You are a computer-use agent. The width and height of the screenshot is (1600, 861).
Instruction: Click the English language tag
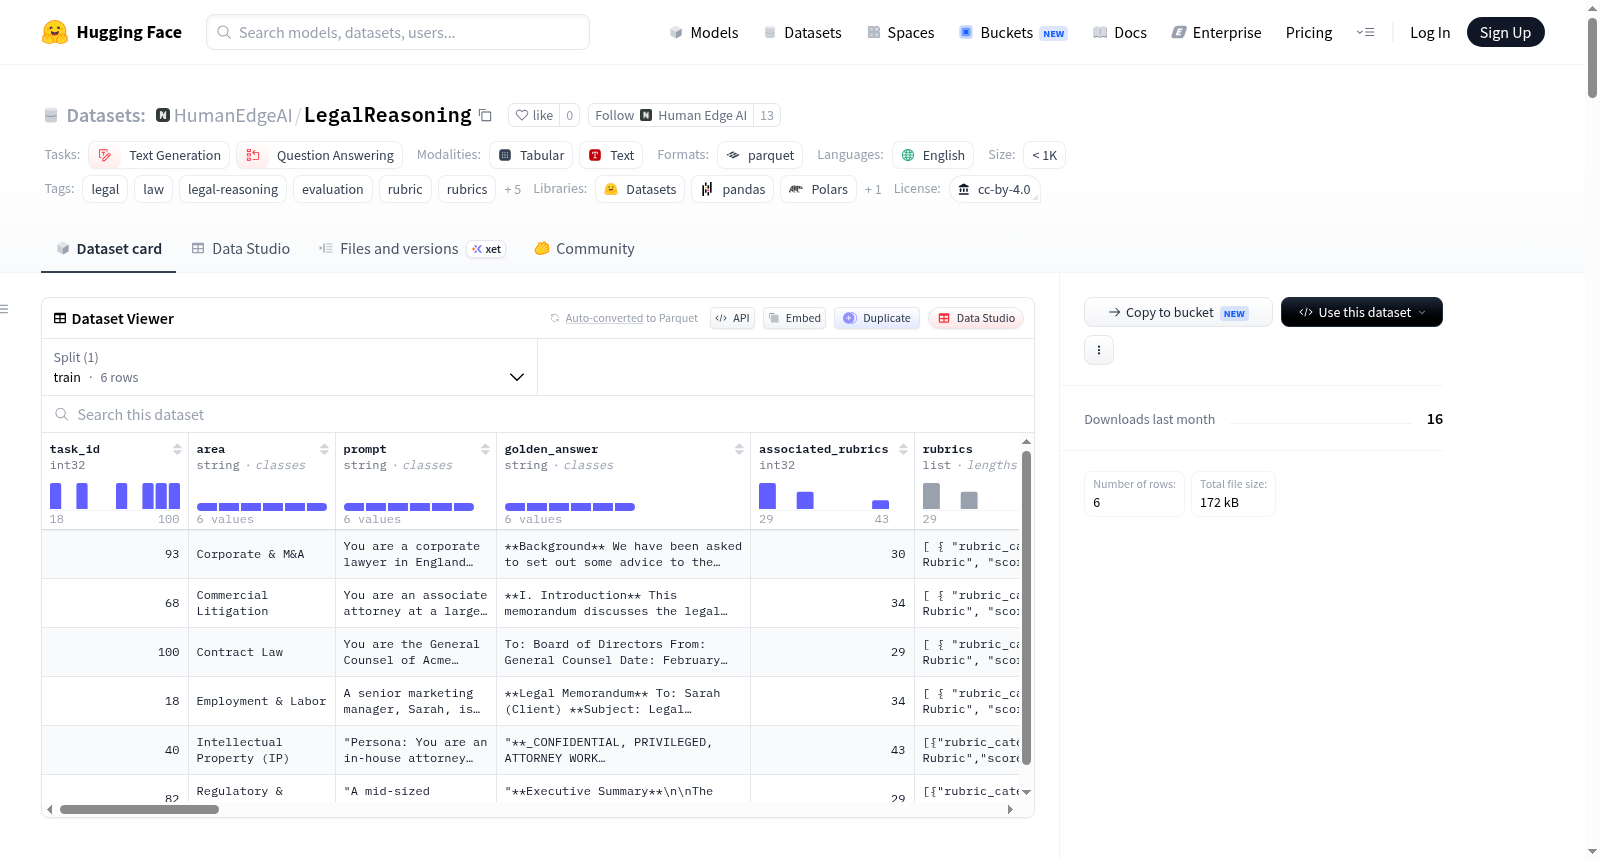coord(933,155)
